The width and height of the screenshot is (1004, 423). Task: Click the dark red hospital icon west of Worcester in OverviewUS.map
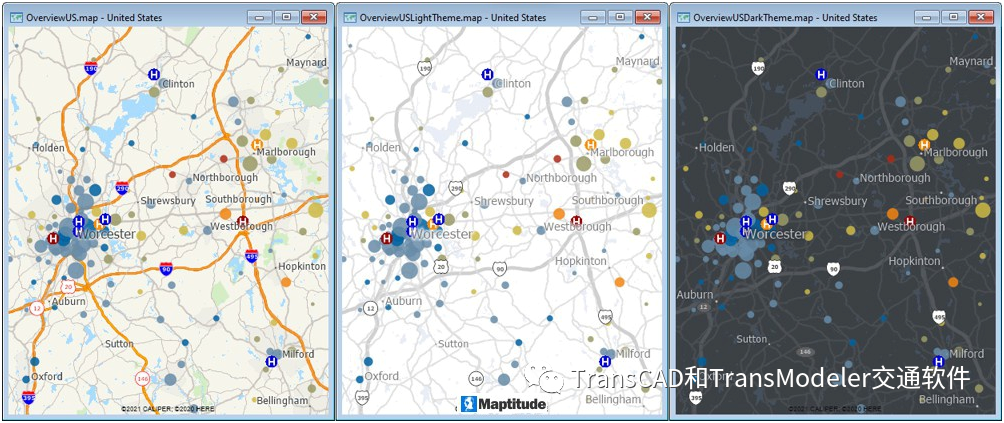(x=53, y=239)
